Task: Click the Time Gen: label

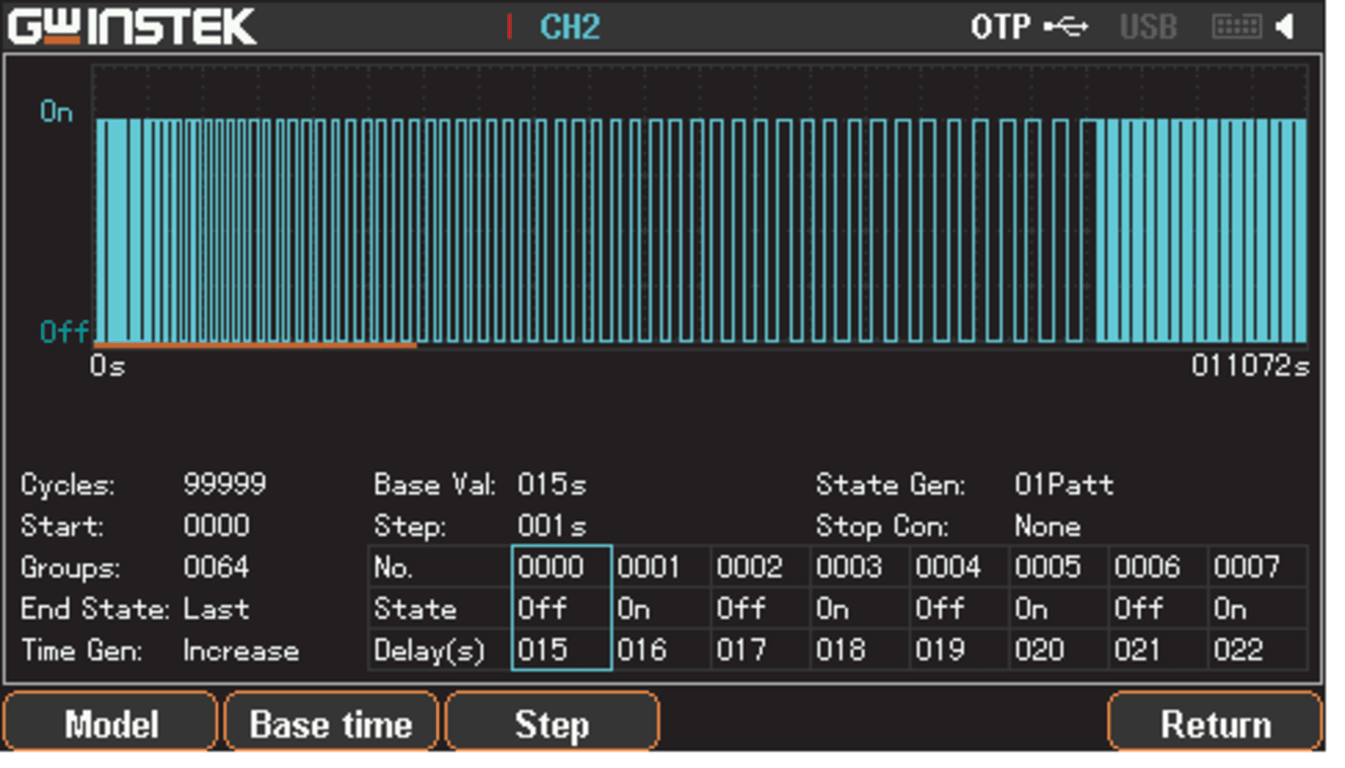Action: [81, 651]
